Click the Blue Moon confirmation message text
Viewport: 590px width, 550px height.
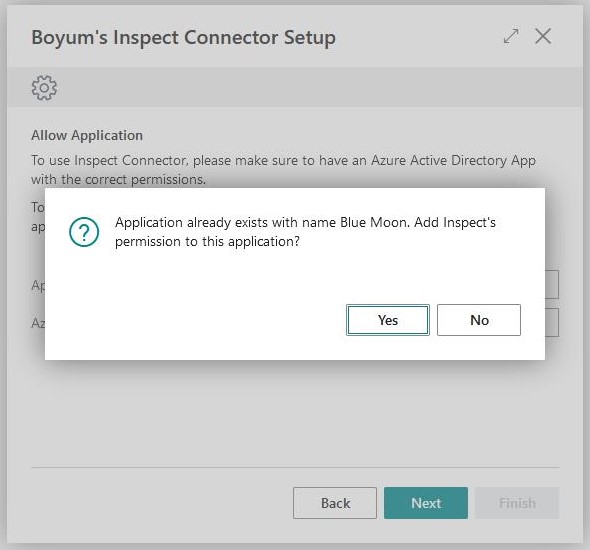tap(305, 232)
